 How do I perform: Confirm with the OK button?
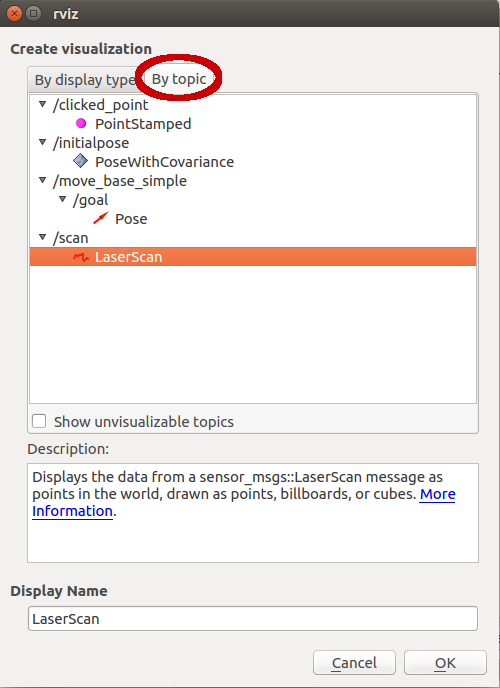click(445, 663)
